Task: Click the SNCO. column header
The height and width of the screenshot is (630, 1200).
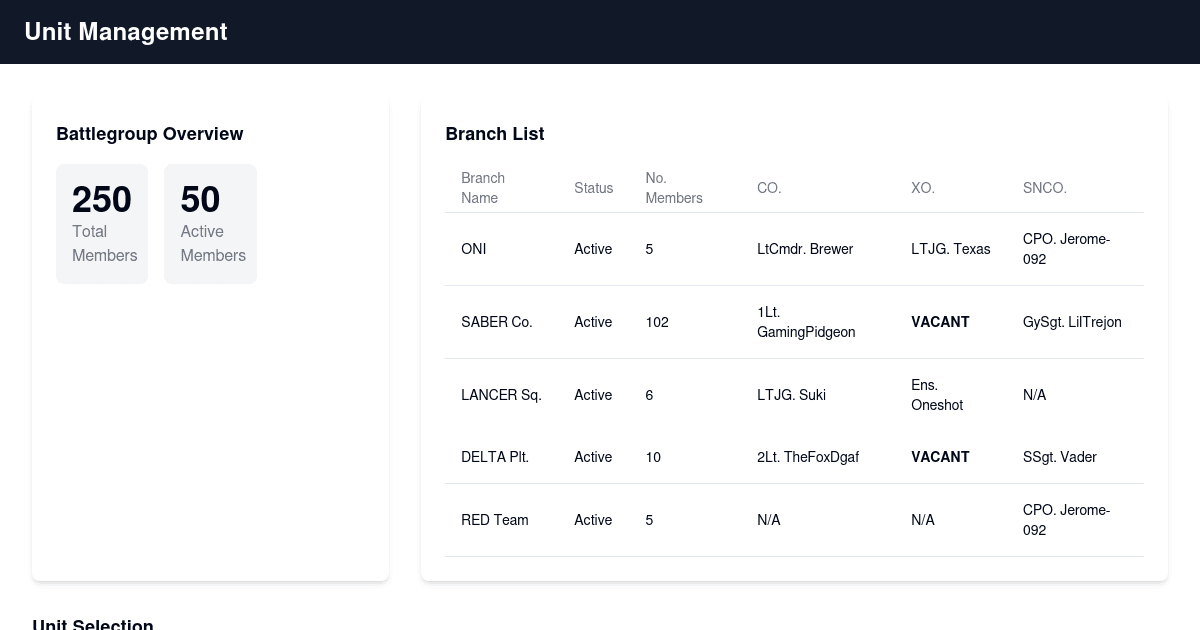Action: [1044, 188]
